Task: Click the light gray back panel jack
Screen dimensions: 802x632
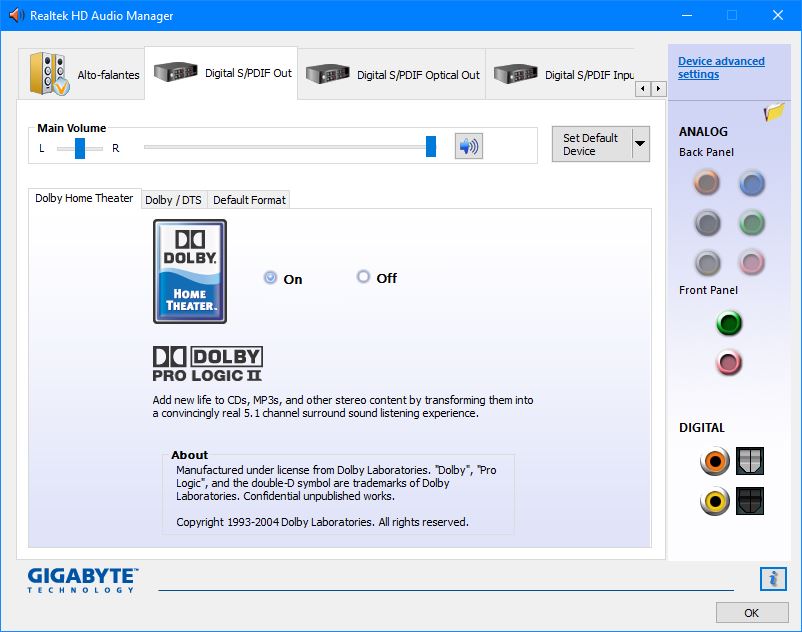Action: click(707, 263)
